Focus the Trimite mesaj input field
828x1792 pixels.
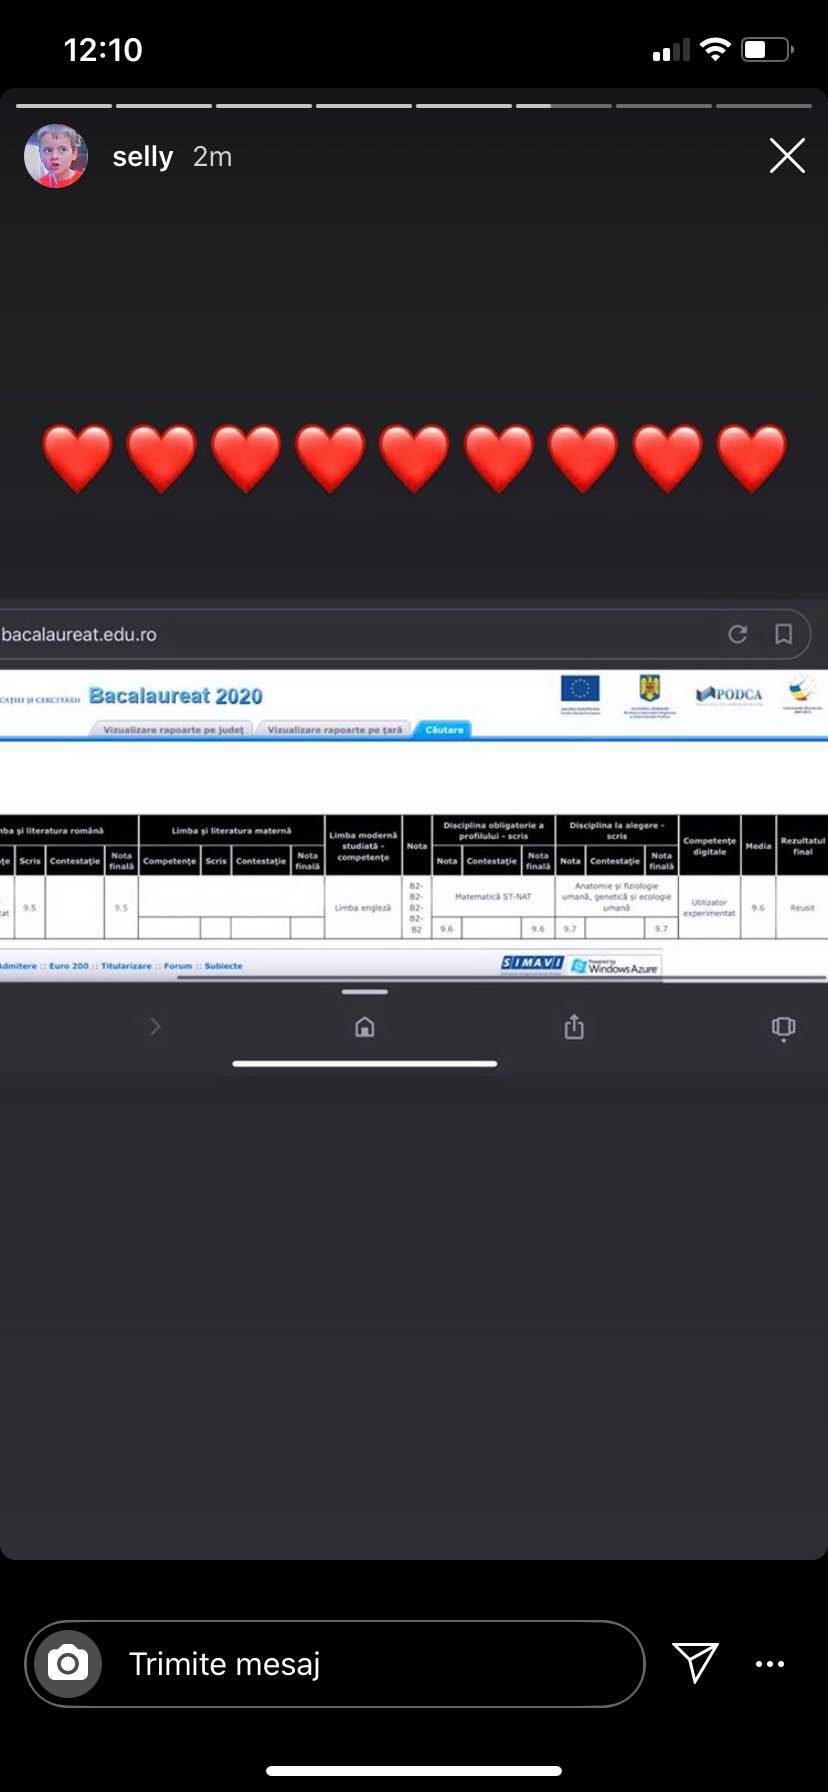pyautogui.click(x=370, y=1664)
